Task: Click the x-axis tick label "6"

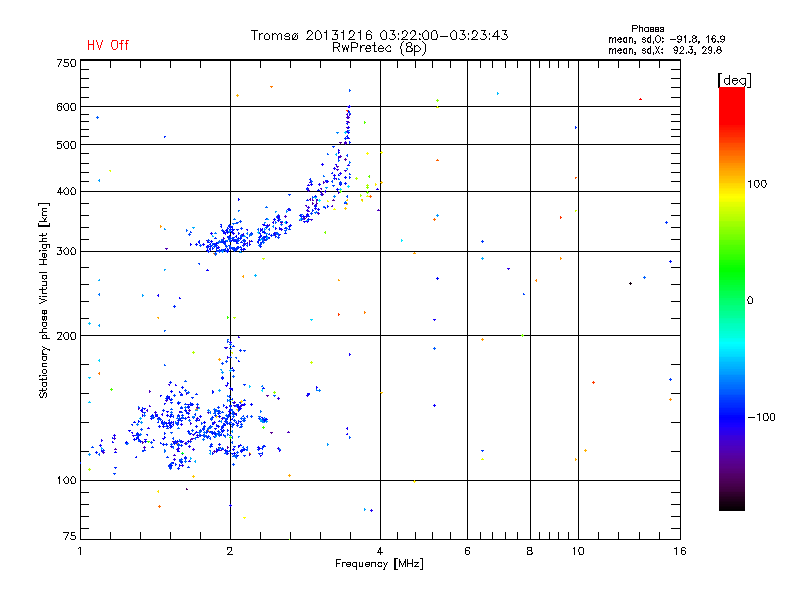Action: pos(467,551)
